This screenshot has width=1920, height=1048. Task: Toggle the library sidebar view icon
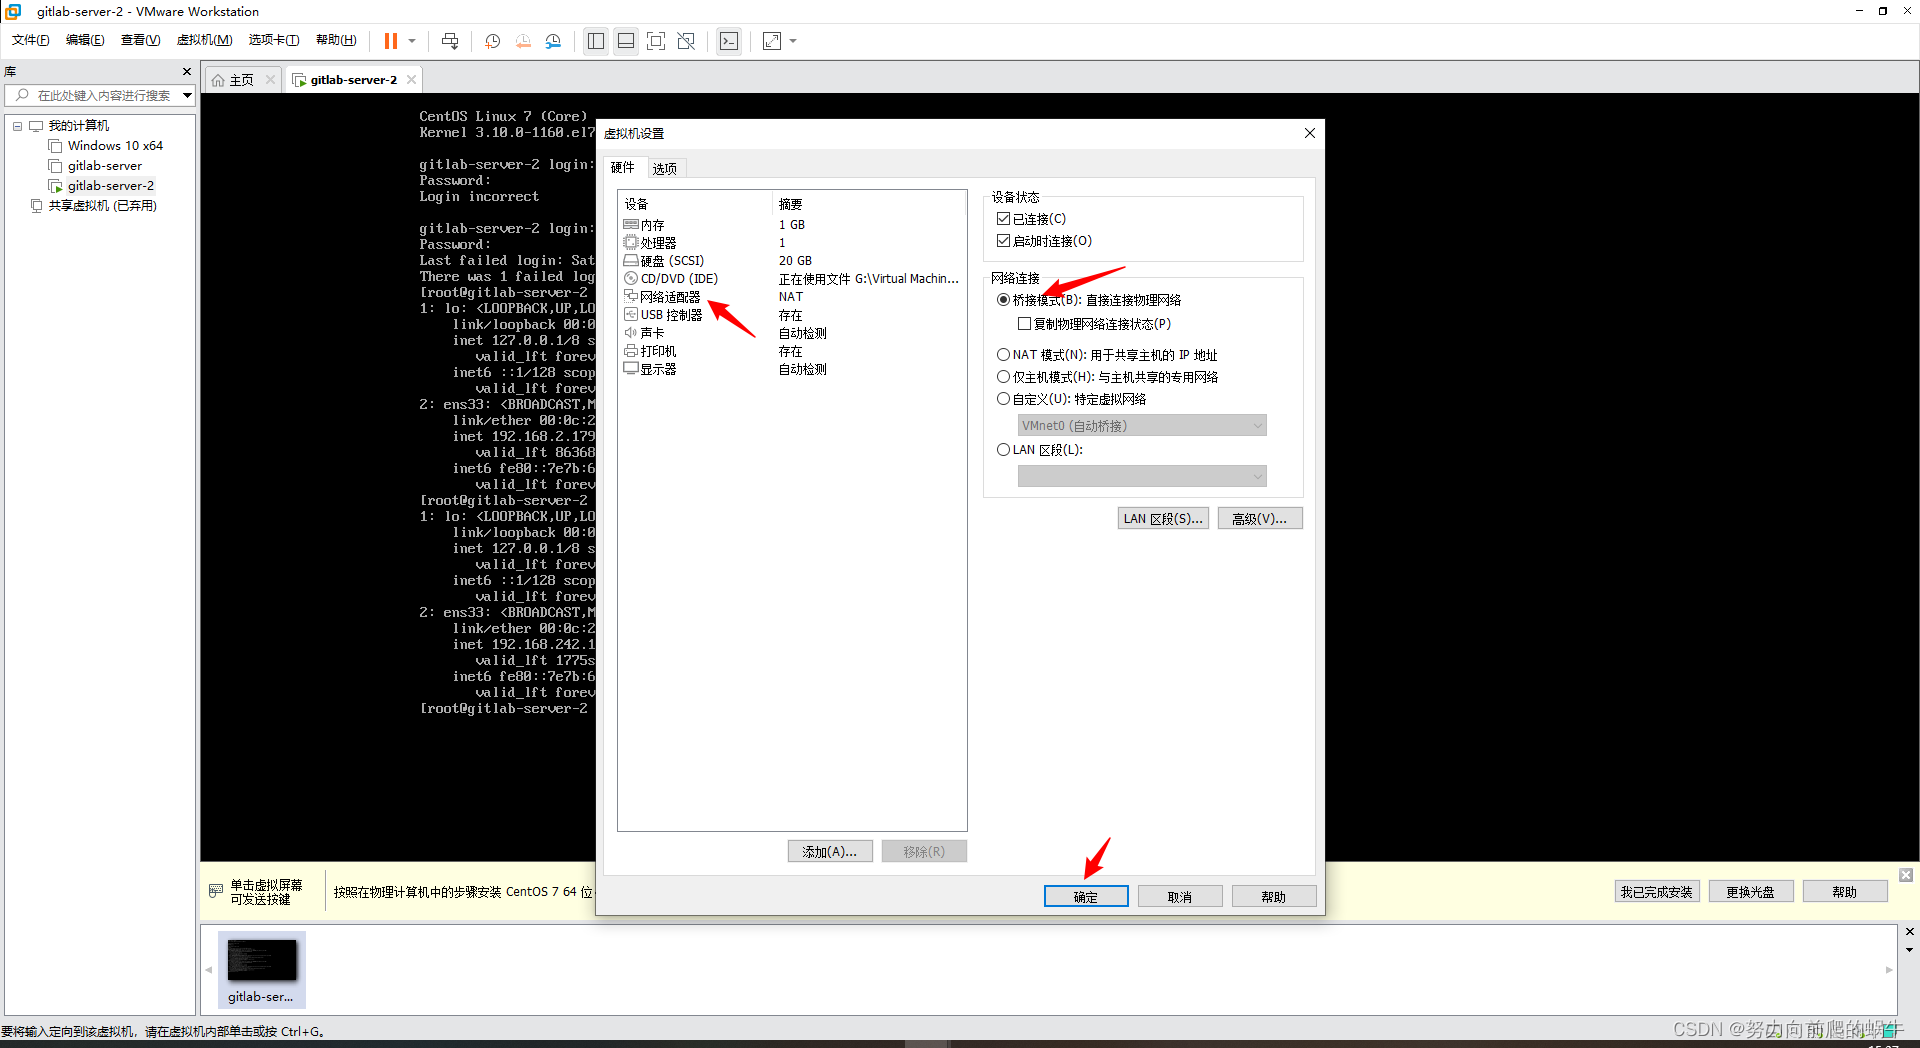click(x=596, y=41)
